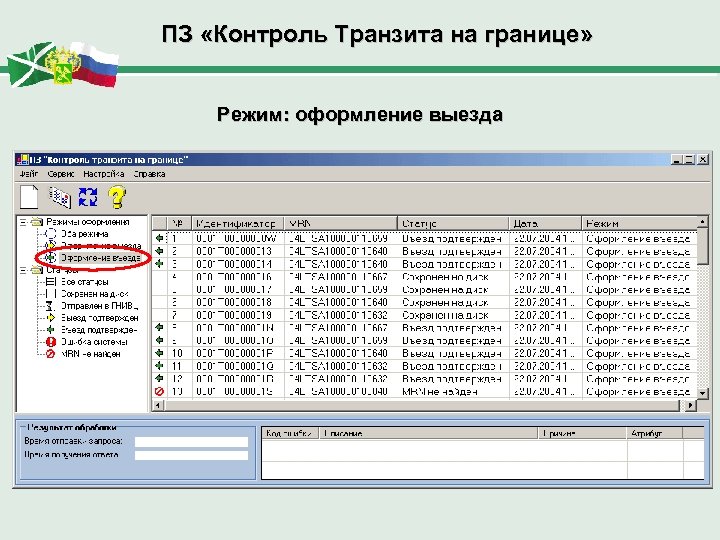Click the identifier cell ending 000019

click(x=237, y=315)
